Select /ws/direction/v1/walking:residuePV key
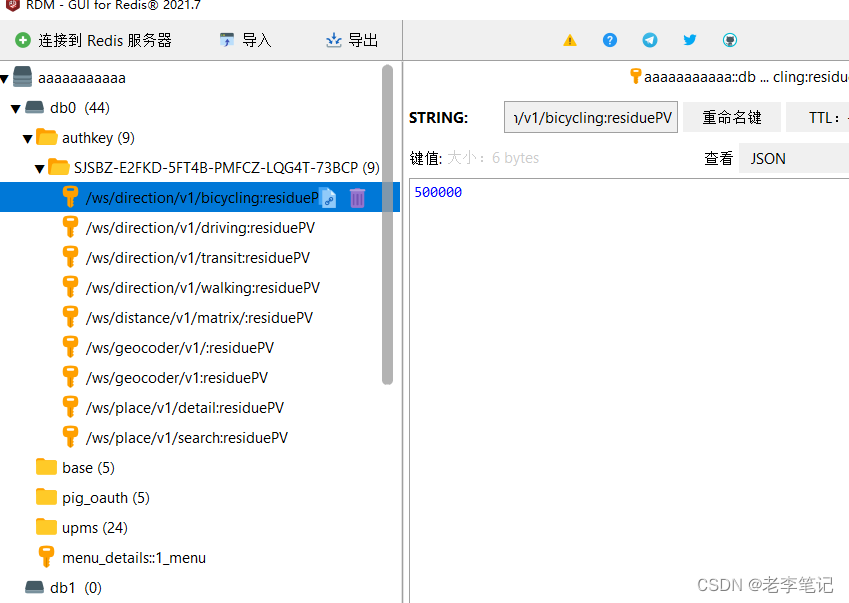 [x=203, y=287]
